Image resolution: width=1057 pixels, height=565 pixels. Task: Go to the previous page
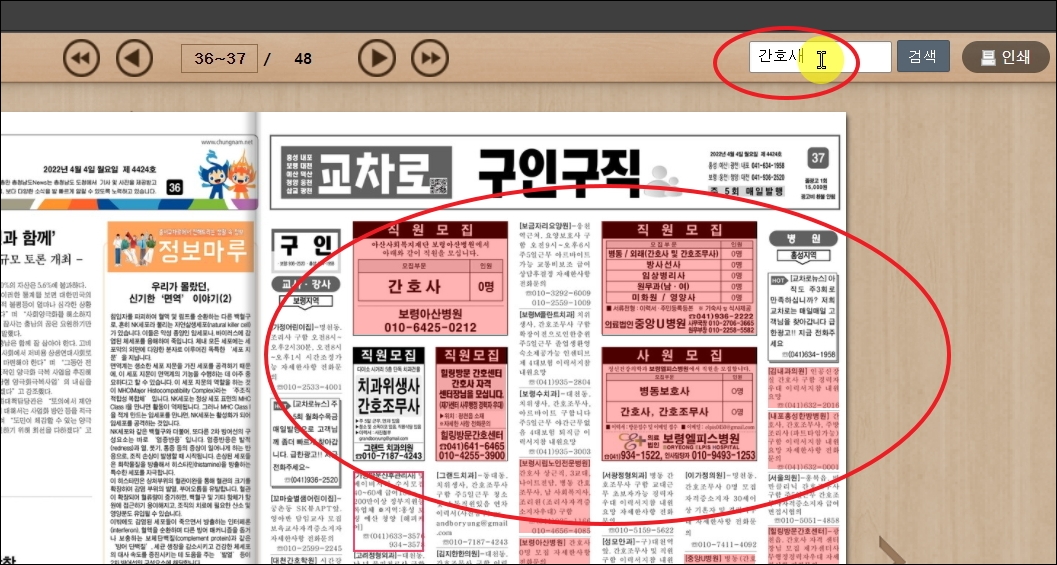[134, 58]
